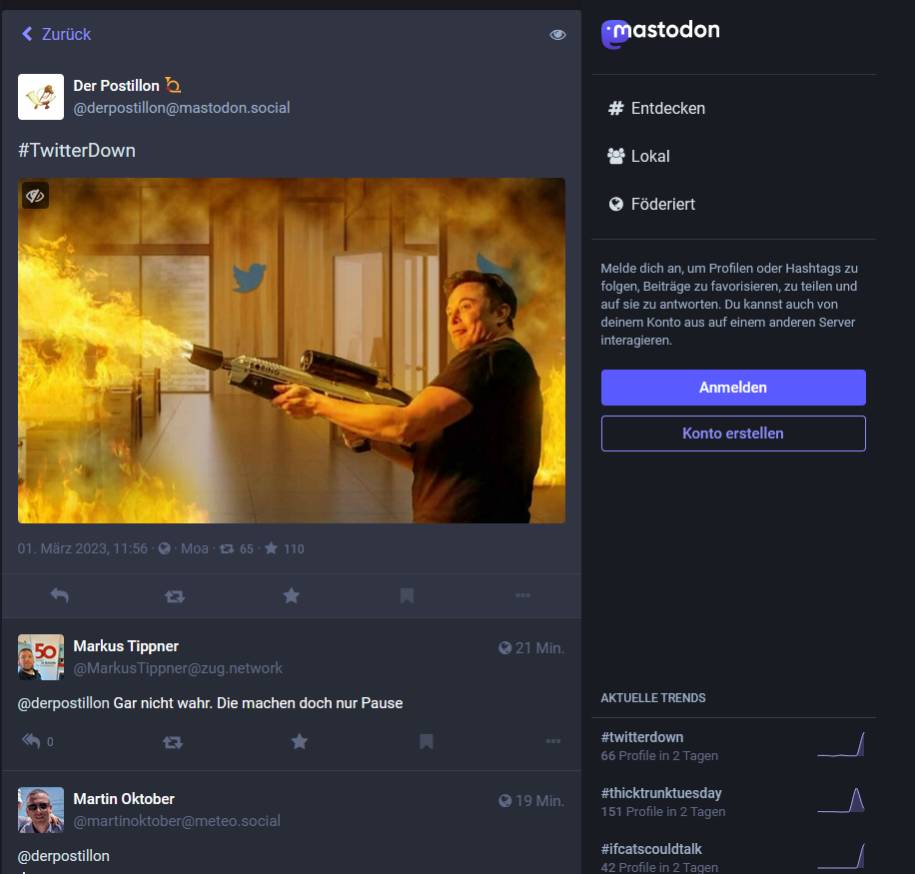The width and height of the screenshot is (915, 874).
Task: Bookmark Der Postillon's post
Action: [x=407, y=596]
